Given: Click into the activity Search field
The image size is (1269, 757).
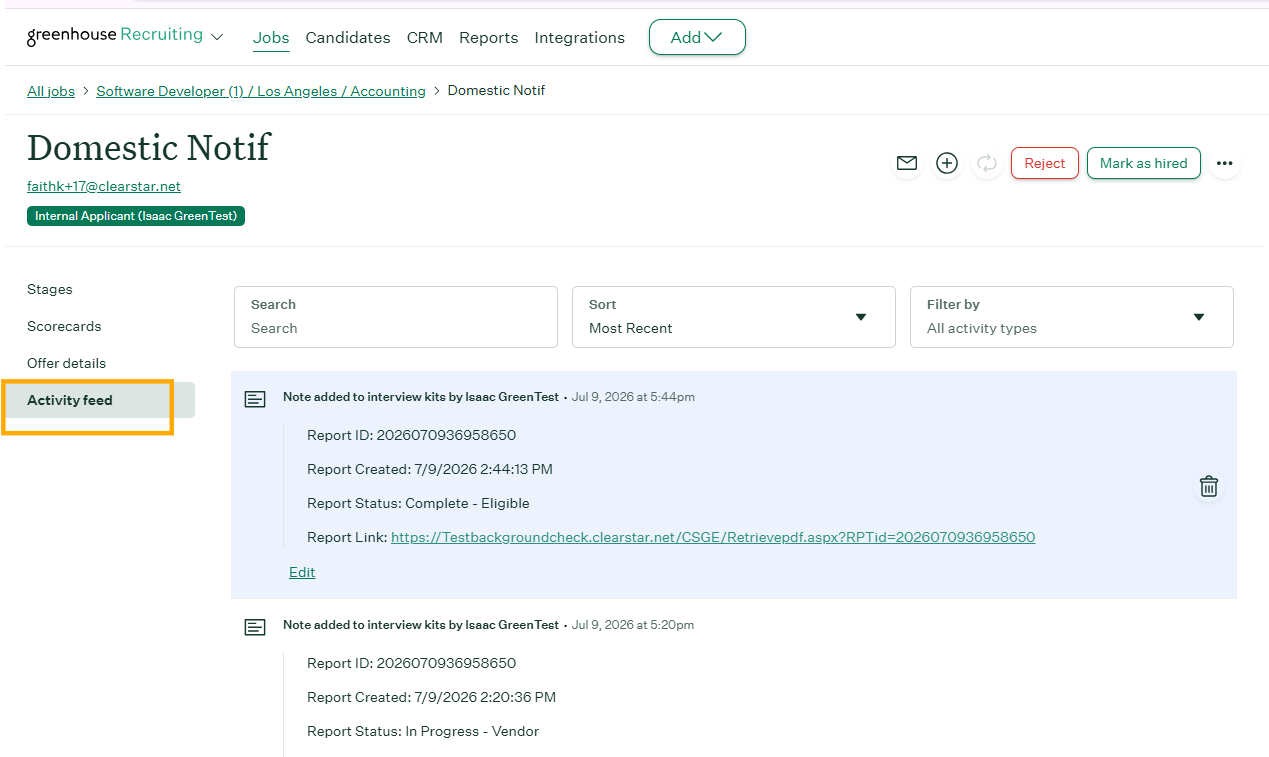Looking at the screenshot, I should [396, 317].
